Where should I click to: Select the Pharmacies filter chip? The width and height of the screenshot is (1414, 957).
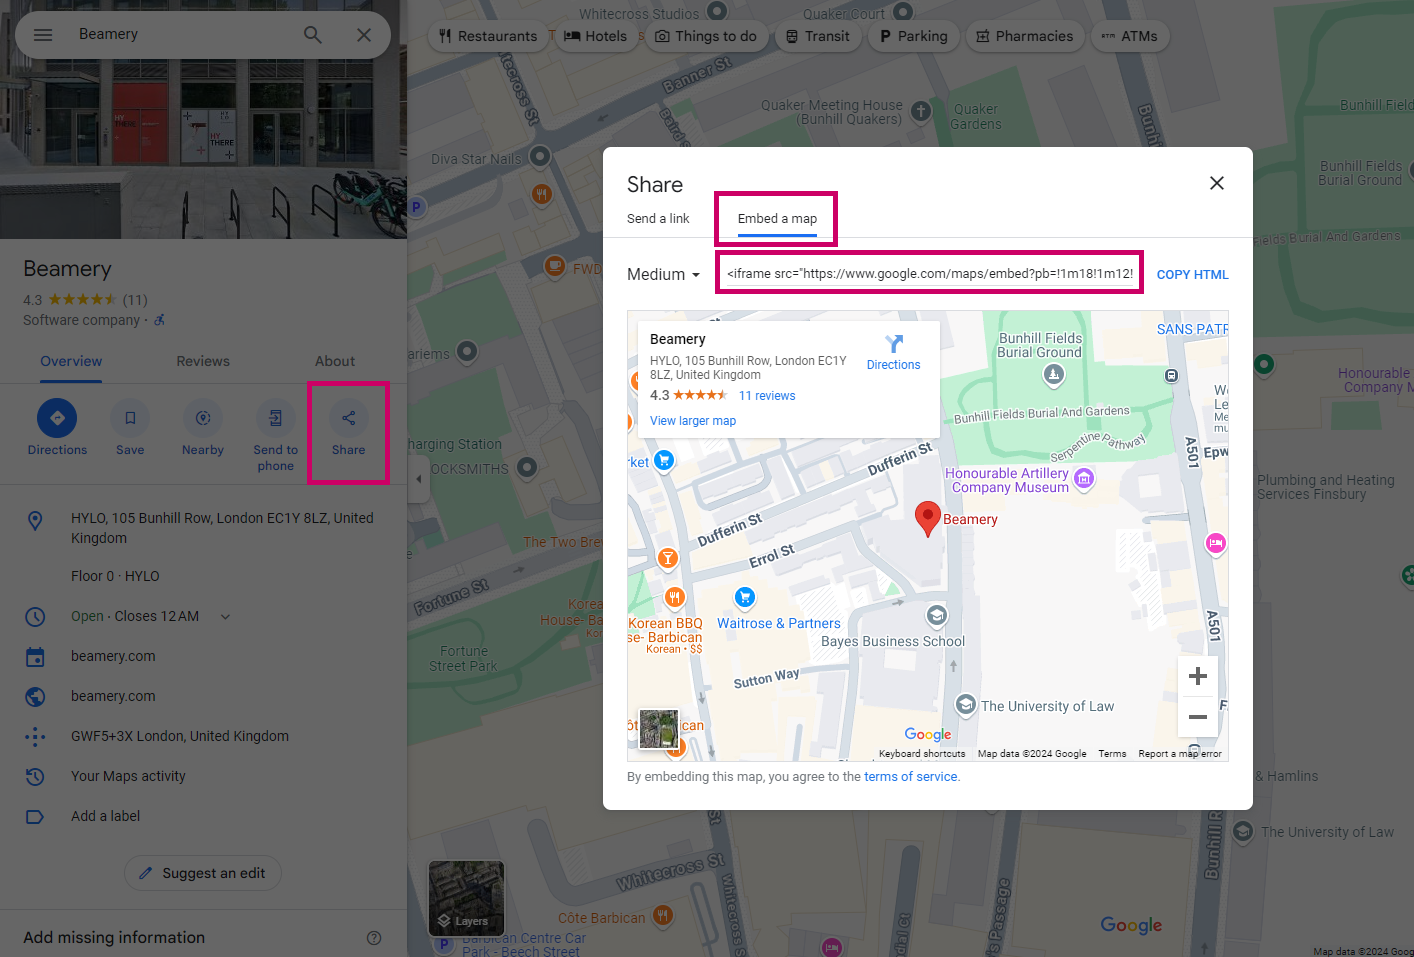[1025, 36]
